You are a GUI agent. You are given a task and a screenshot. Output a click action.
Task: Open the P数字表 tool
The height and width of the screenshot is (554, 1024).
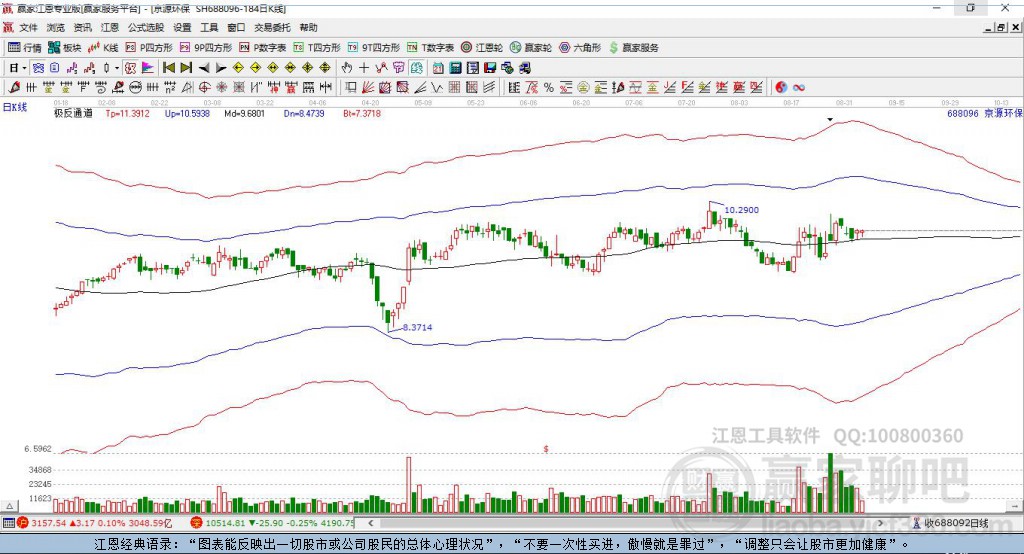click(263, 48)
